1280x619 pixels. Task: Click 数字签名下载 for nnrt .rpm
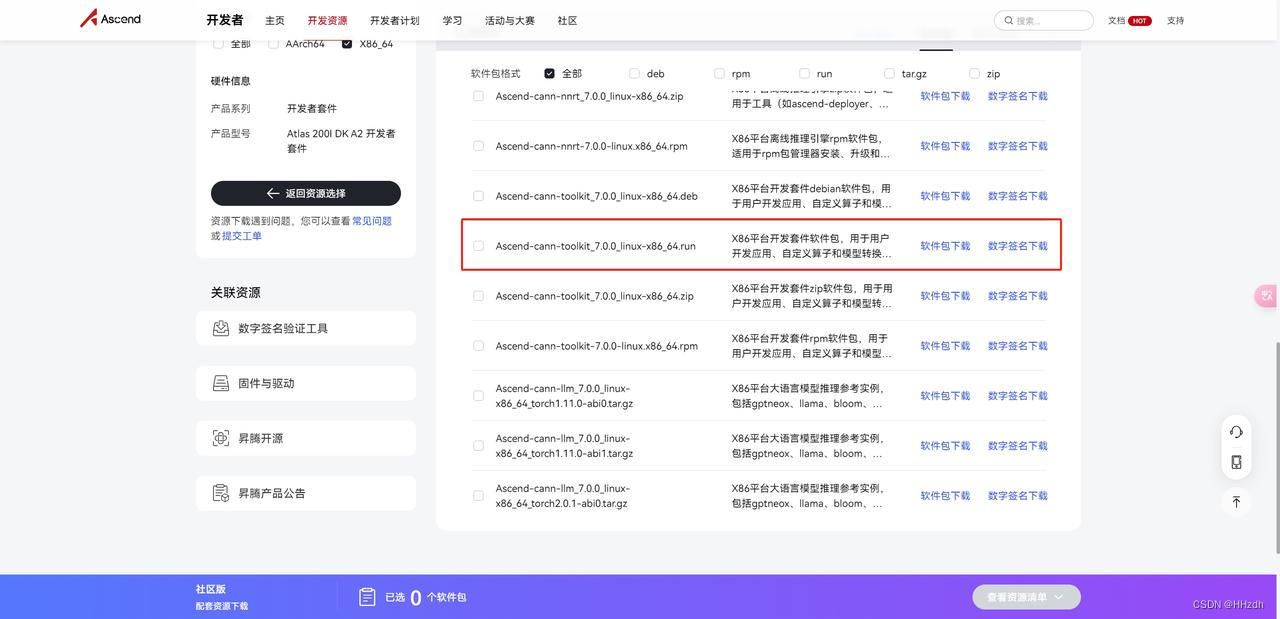[1018, 146]
